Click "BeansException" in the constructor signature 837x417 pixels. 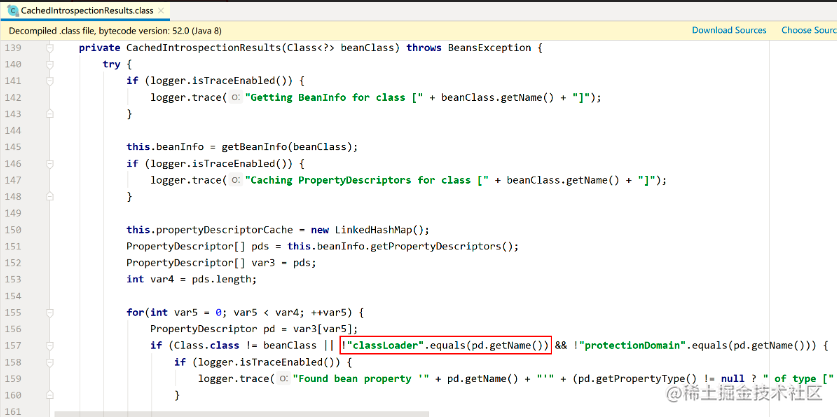tap(489, 48)
